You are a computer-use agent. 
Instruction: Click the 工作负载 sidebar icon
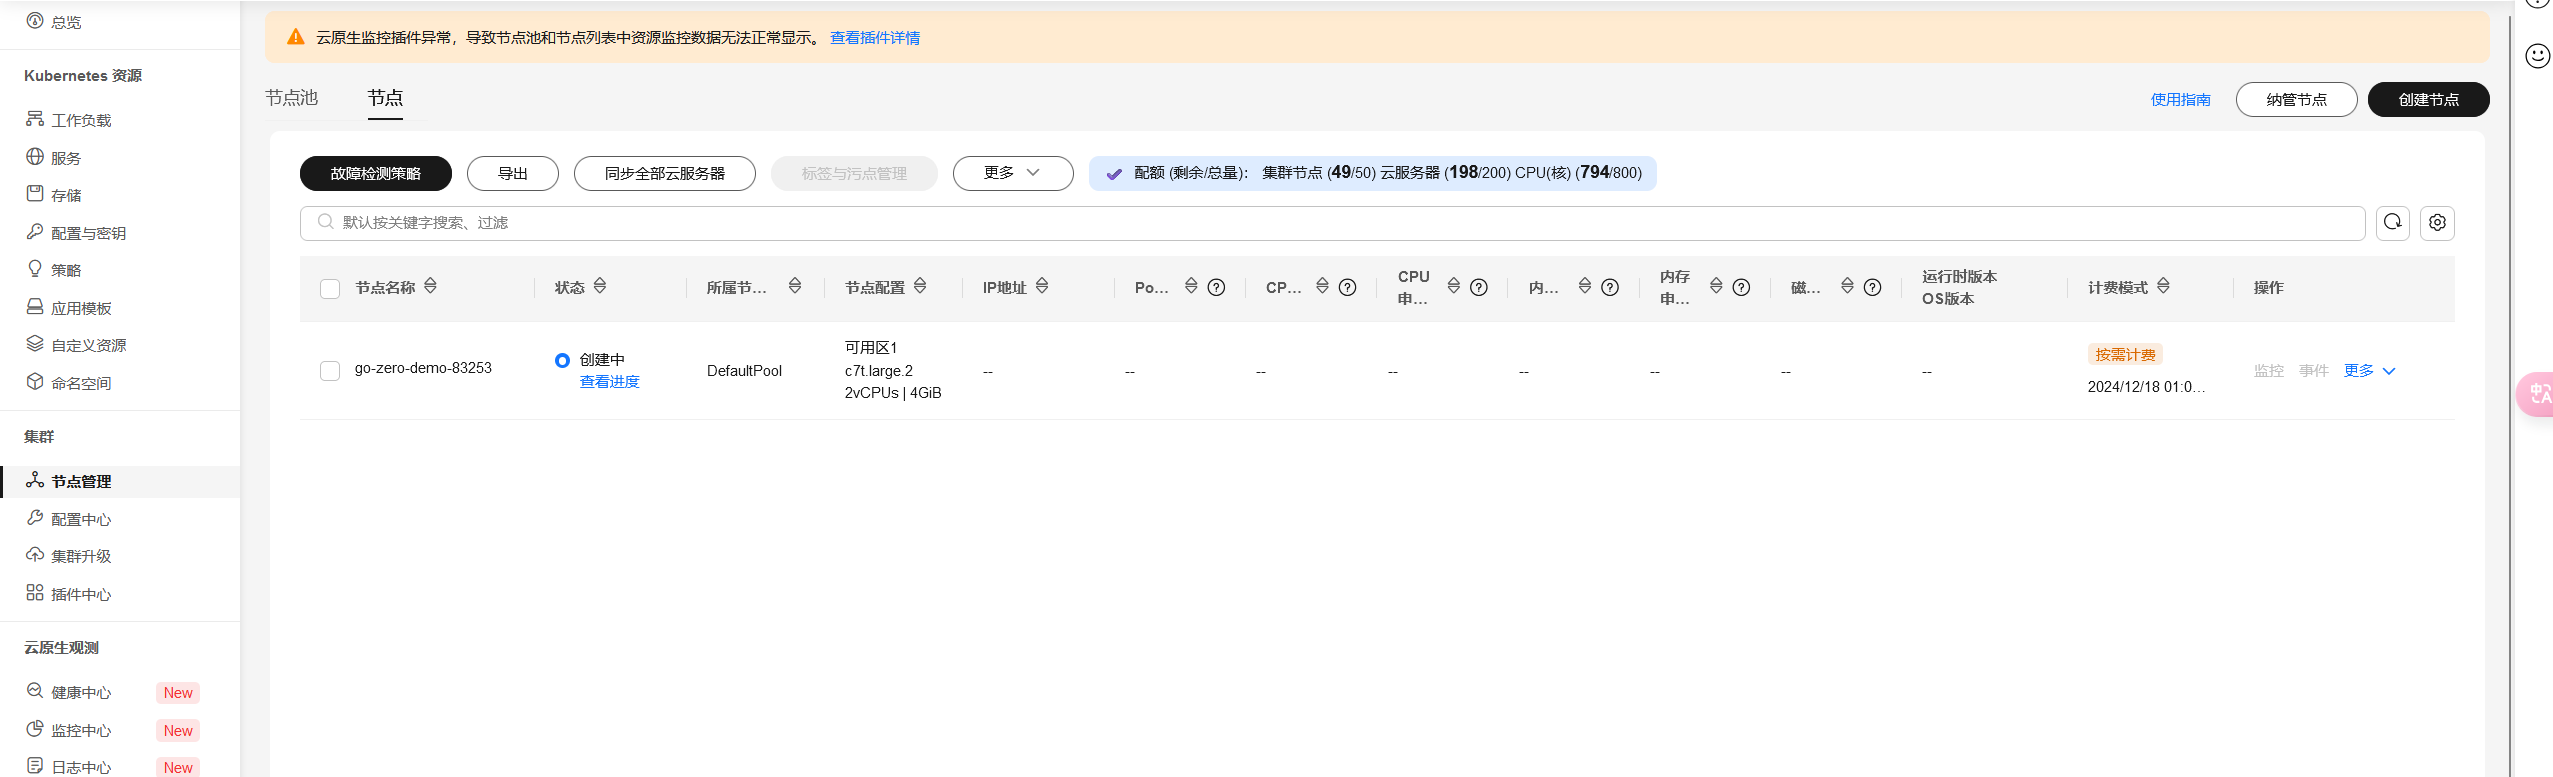(x=35, y=119)
